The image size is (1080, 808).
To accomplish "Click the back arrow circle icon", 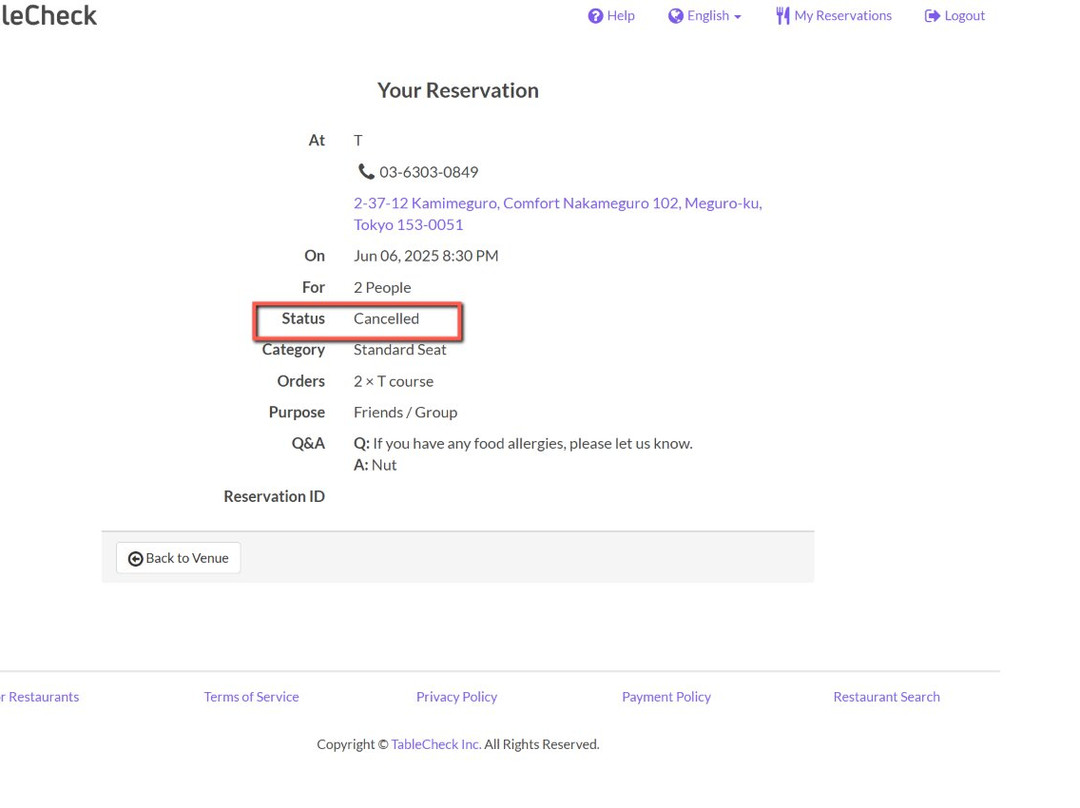I will (136, 559).
